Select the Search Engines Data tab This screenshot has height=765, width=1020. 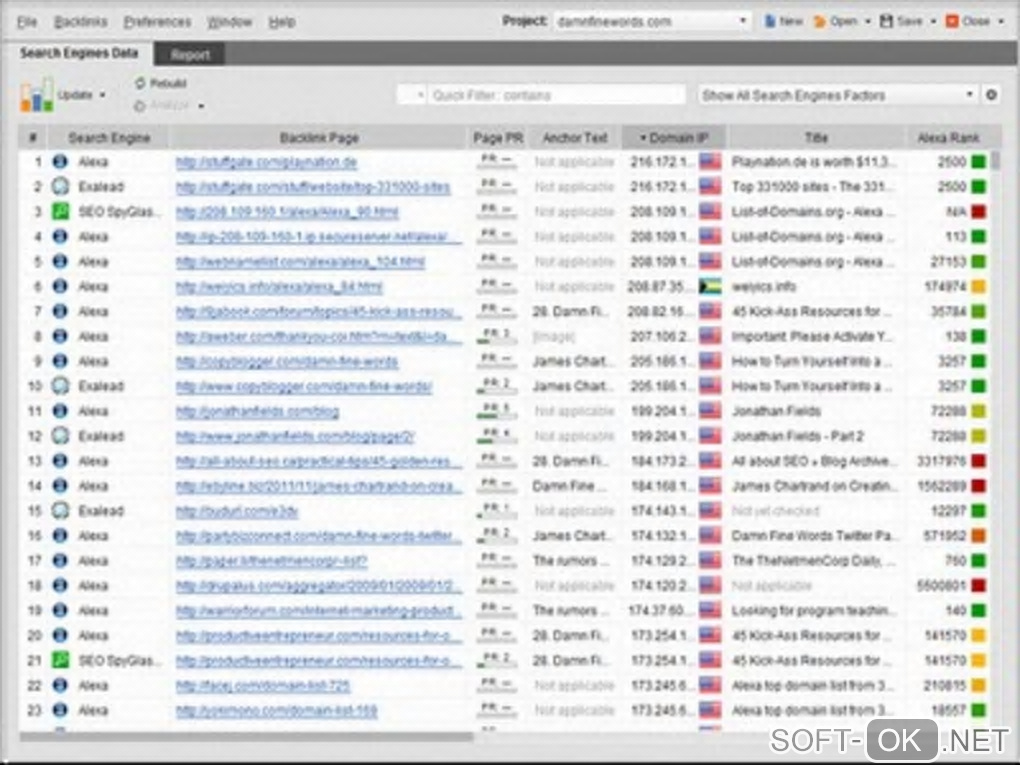point(79,53)
